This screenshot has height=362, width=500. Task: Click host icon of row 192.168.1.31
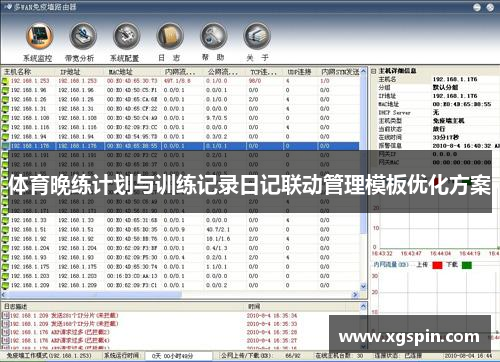5,109
